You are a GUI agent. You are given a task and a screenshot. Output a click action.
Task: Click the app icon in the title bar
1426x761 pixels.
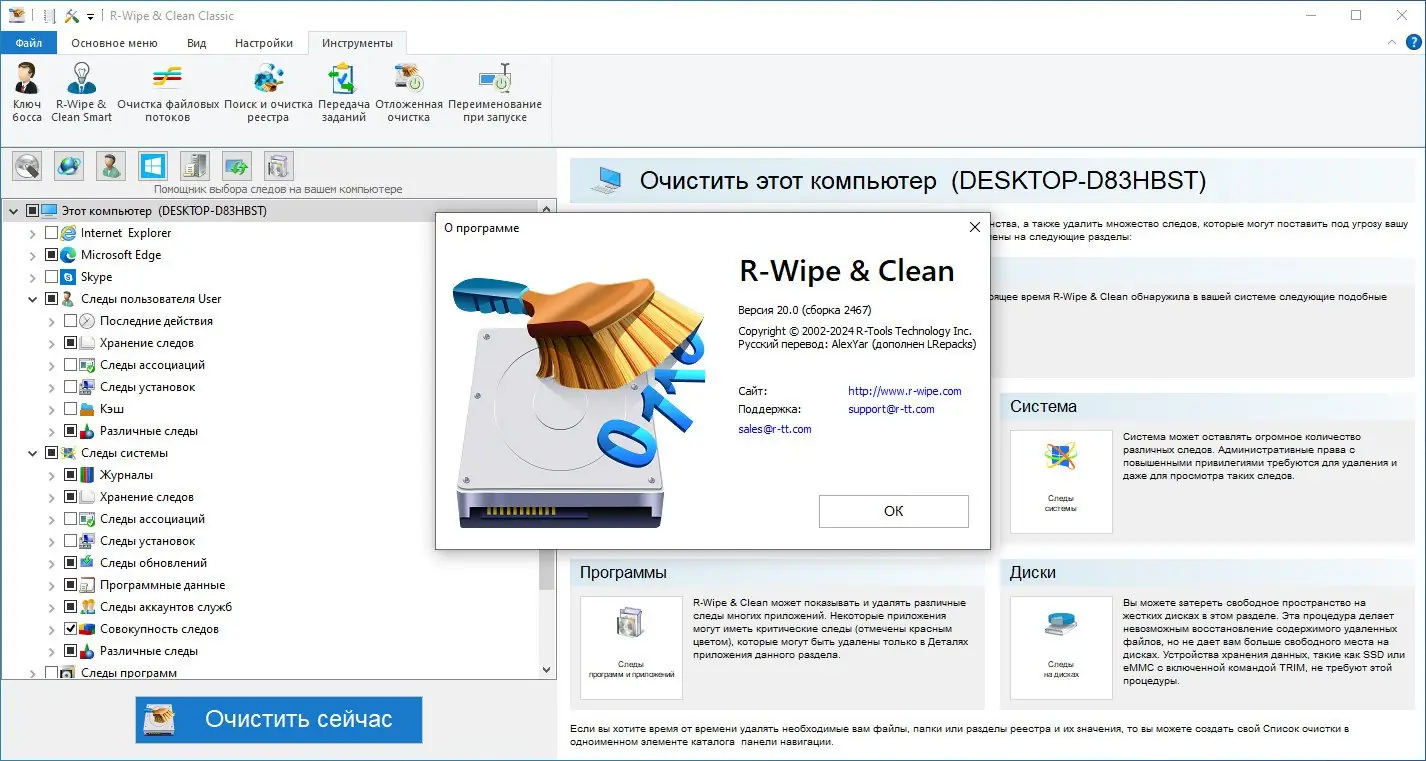pos(16,15)
